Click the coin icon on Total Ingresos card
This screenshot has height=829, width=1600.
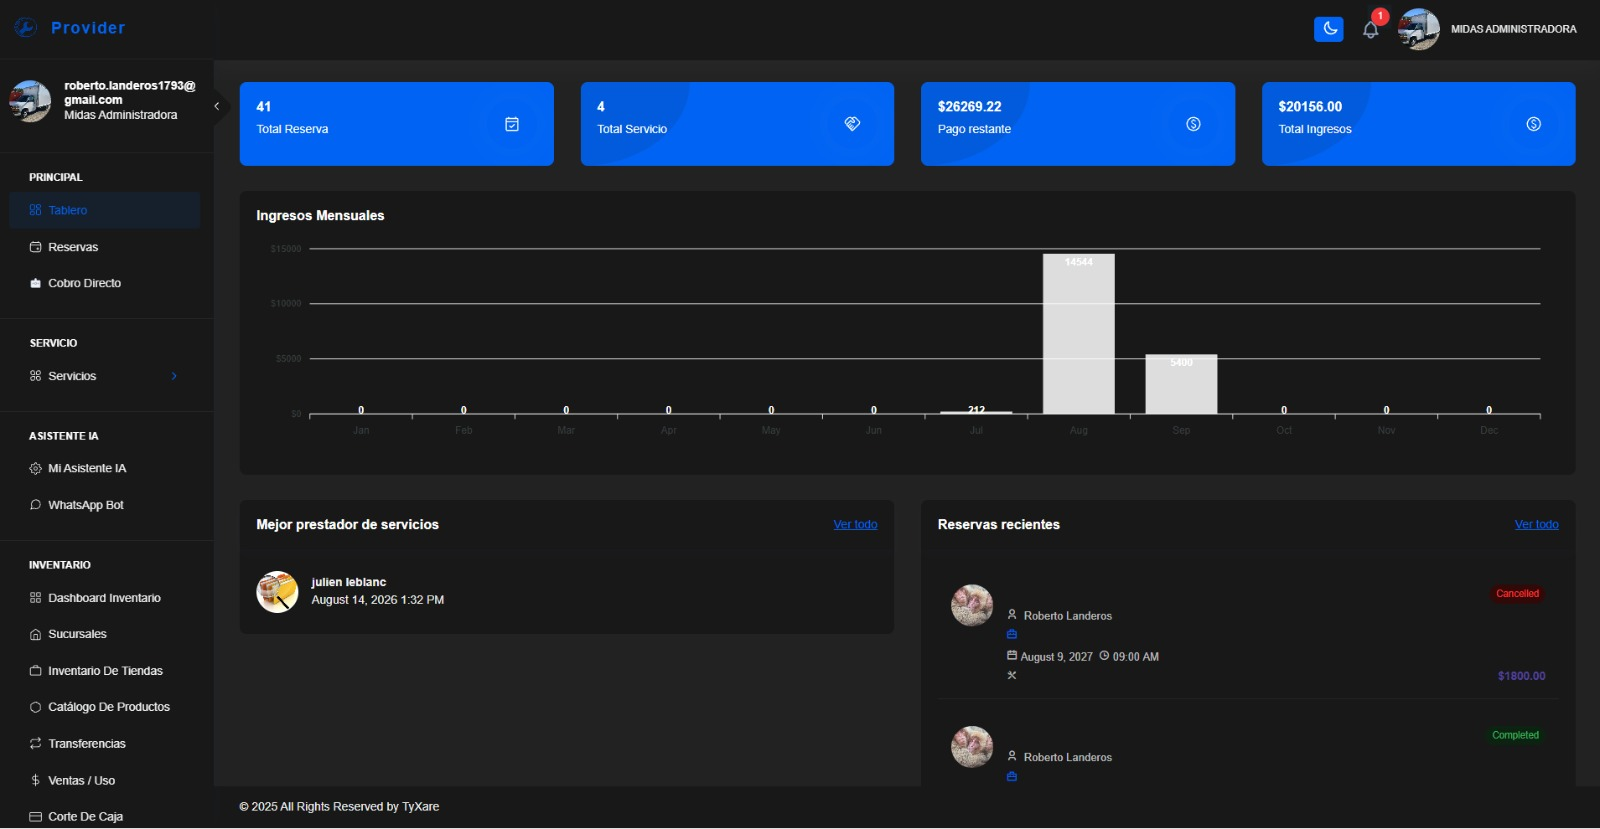tap(1533, 124)
